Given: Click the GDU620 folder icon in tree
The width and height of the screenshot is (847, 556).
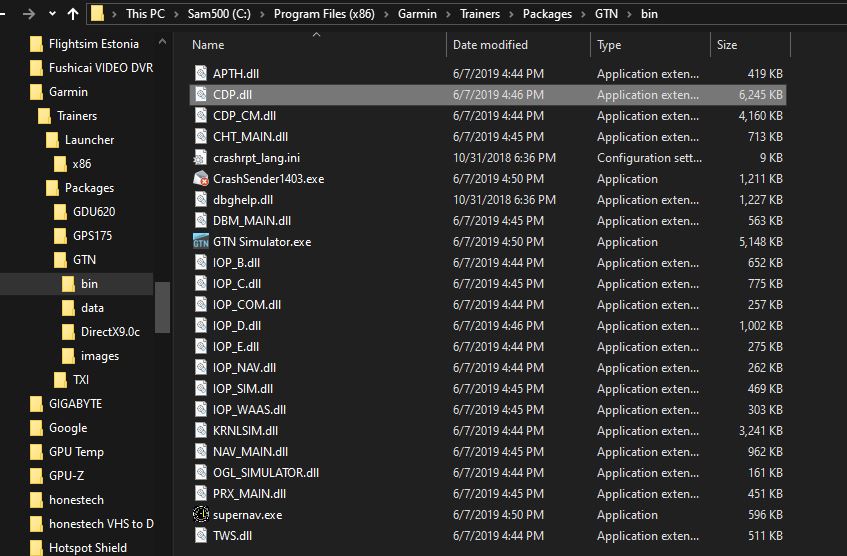Looking at the screenshot, I should (x=60, y=212).
